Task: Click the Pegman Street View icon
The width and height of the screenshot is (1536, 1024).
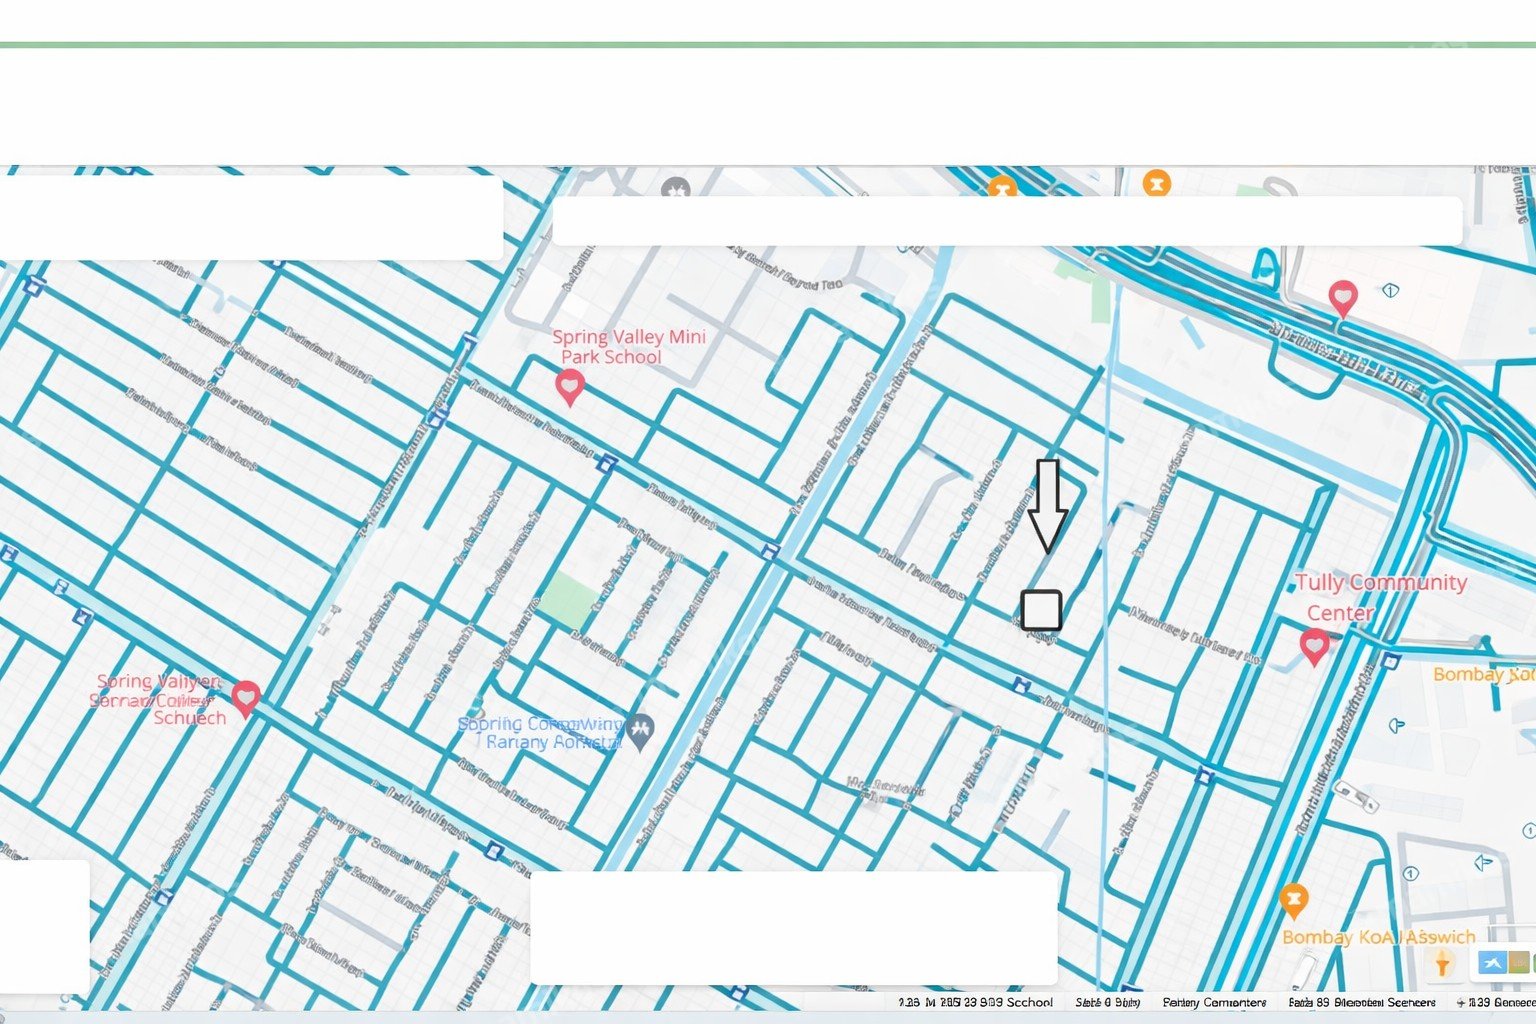Action: coord(1442,963)
